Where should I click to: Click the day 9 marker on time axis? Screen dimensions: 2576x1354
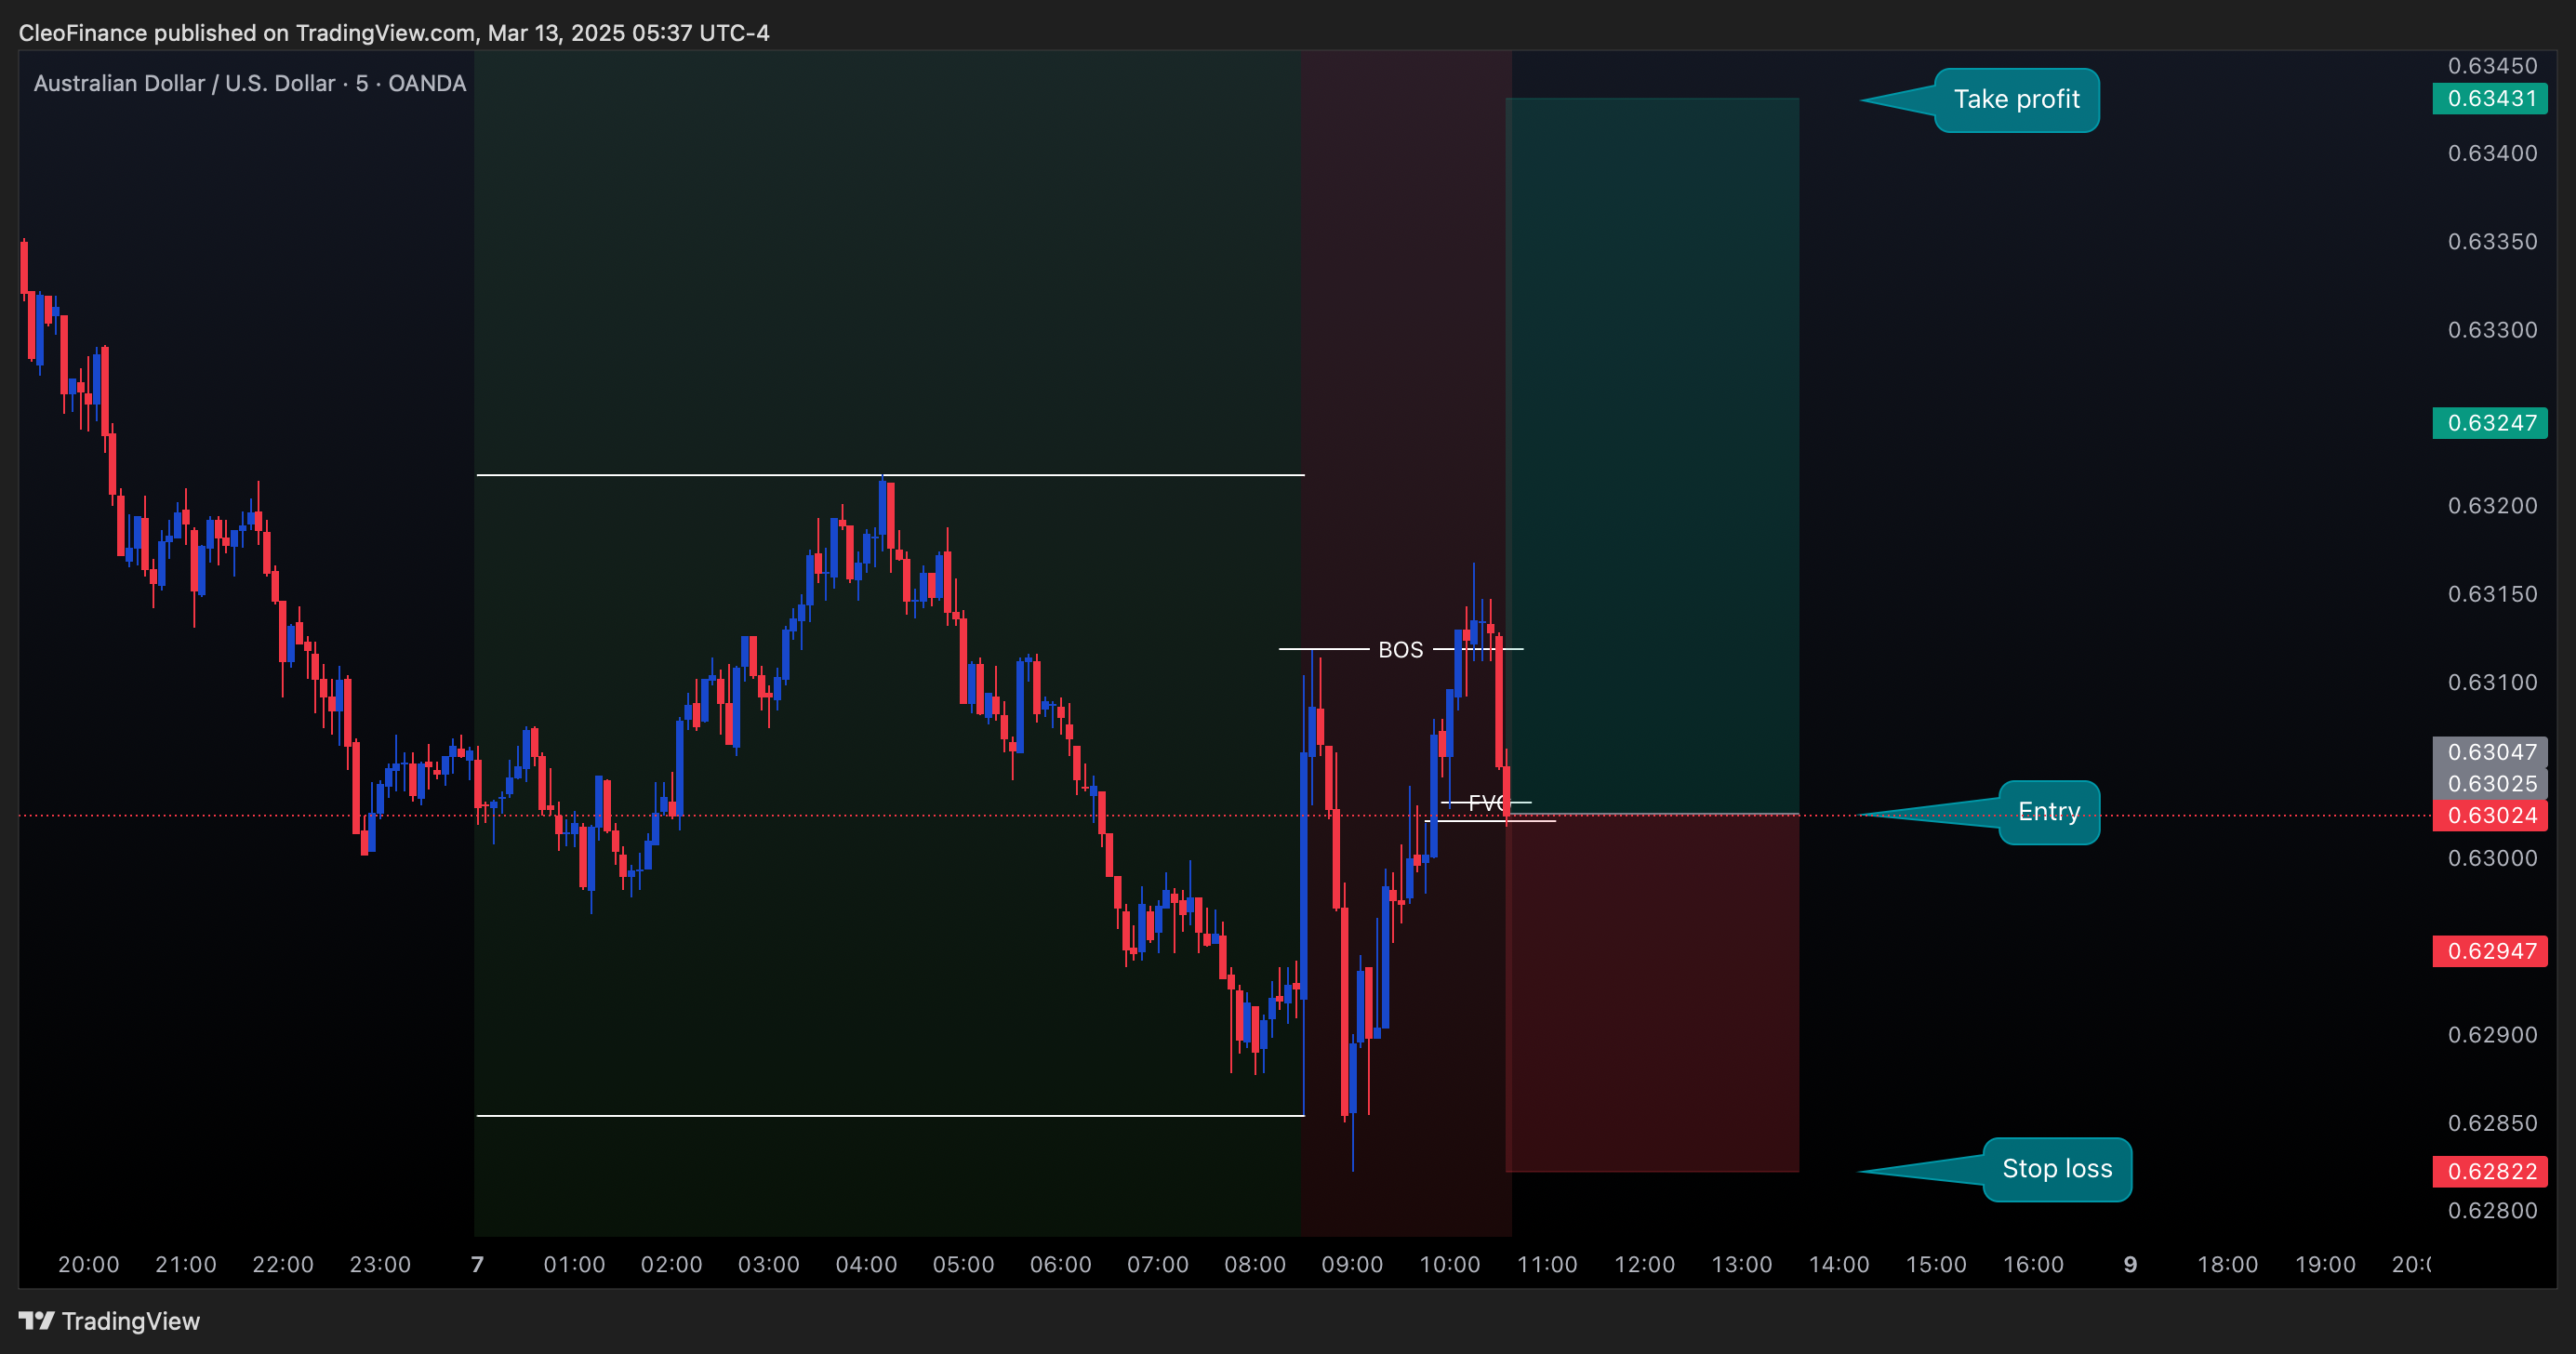pyautogui.click(x=2130, y=1265)
